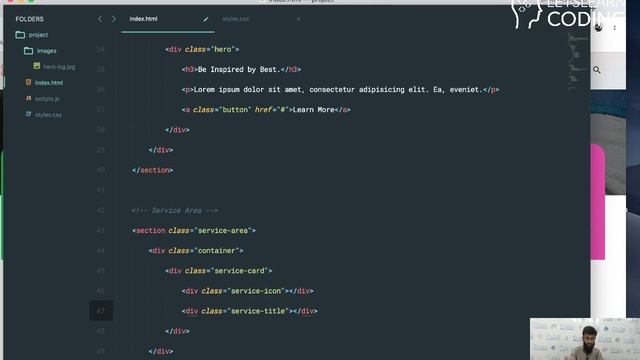Click the class="service-title" div line
This screenshot has height=360, width=640.
pos(250,311)
